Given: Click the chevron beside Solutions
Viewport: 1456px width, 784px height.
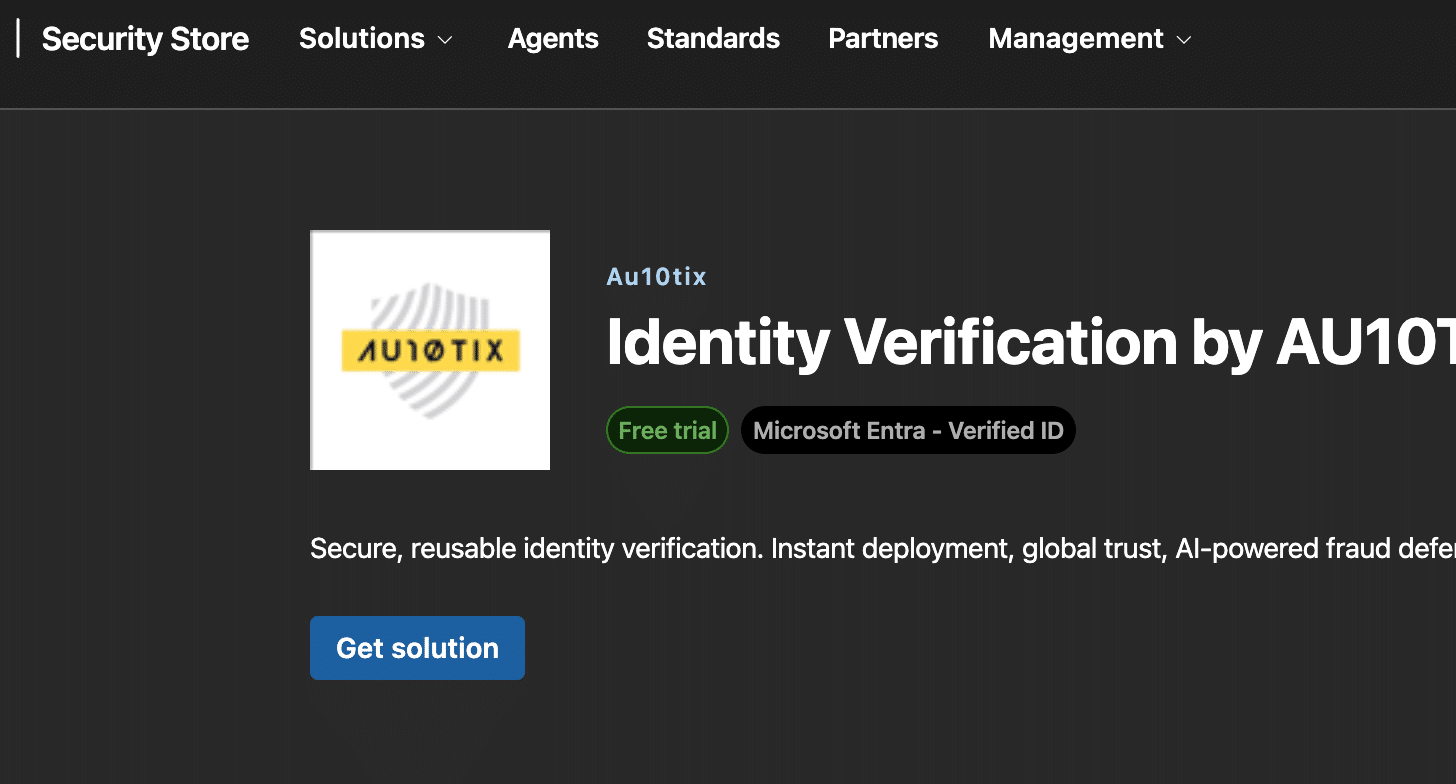Looking at the screenshot, I should [x=446, y=40].
